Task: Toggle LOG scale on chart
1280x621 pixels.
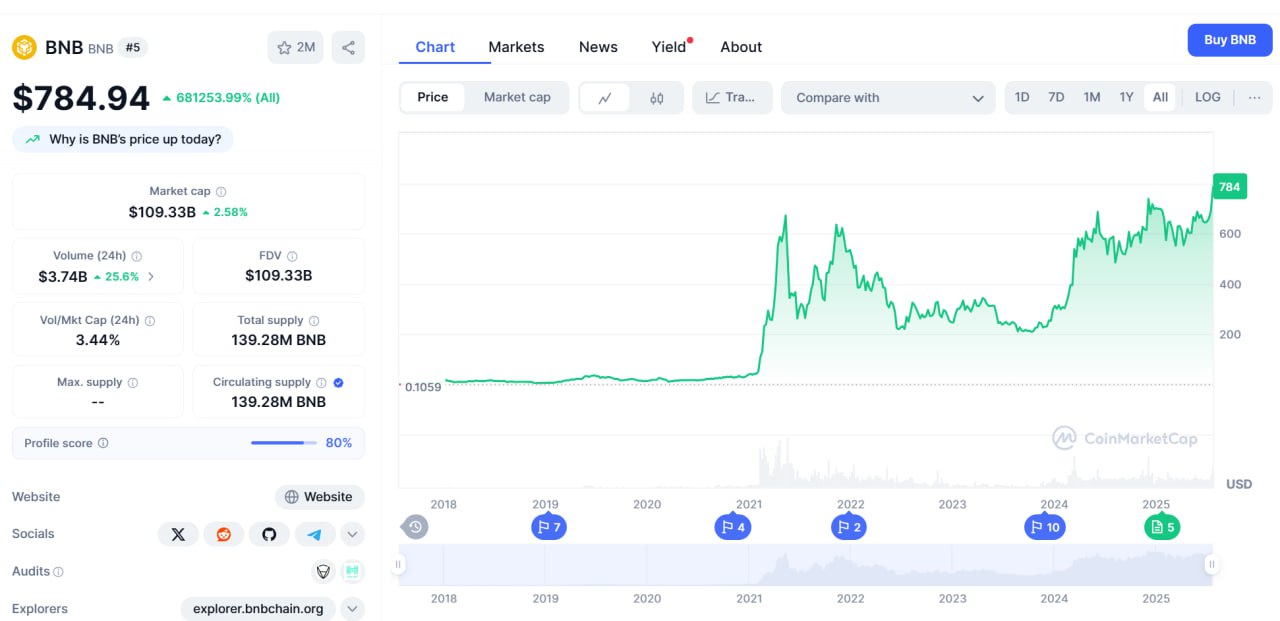Action: coord(1208,97)
